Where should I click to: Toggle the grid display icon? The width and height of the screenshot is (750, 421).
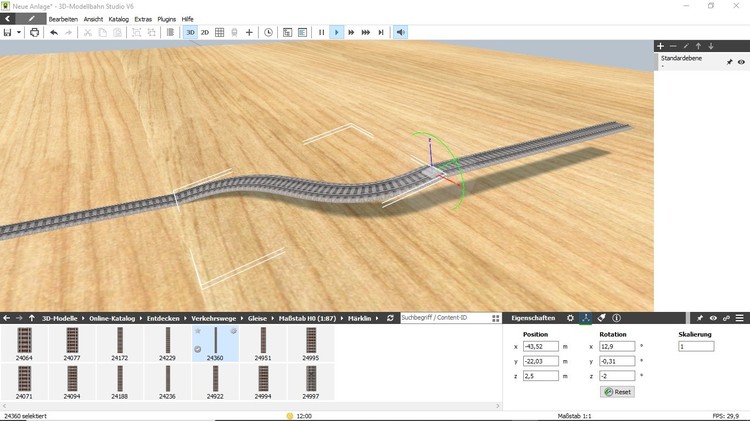(220, 32)
